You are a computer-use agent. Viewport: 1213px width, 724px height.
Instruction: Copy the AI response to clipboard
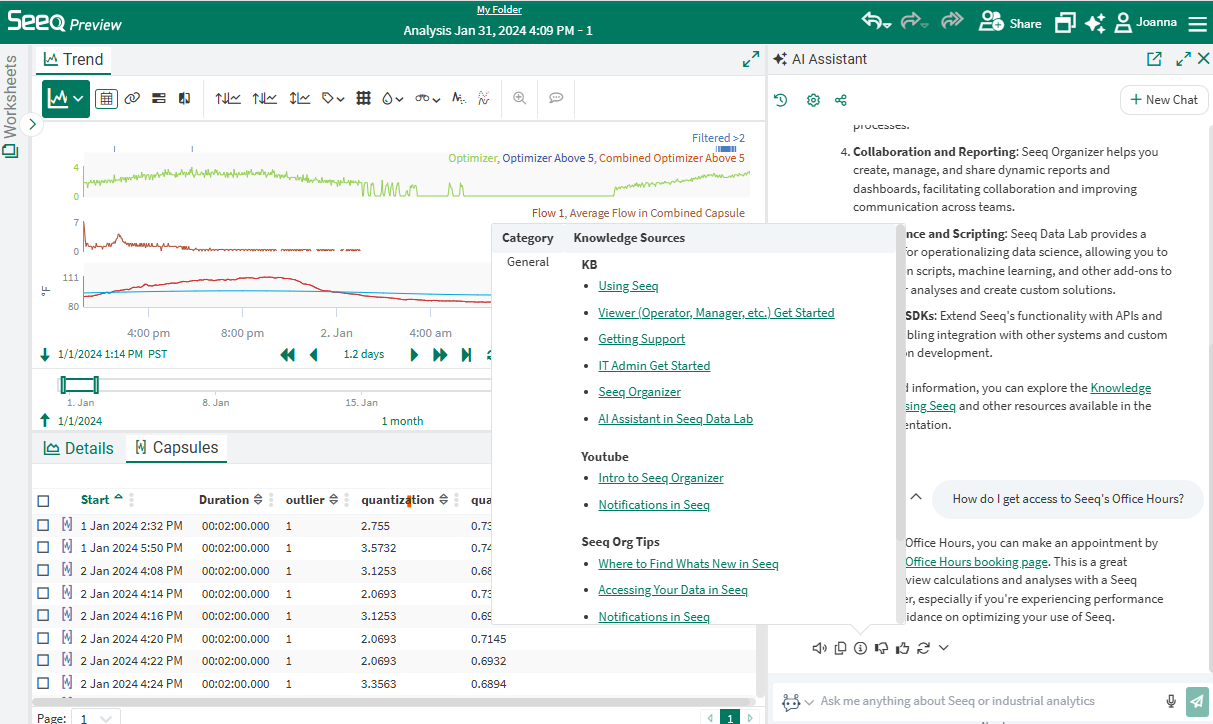(840, 648)
